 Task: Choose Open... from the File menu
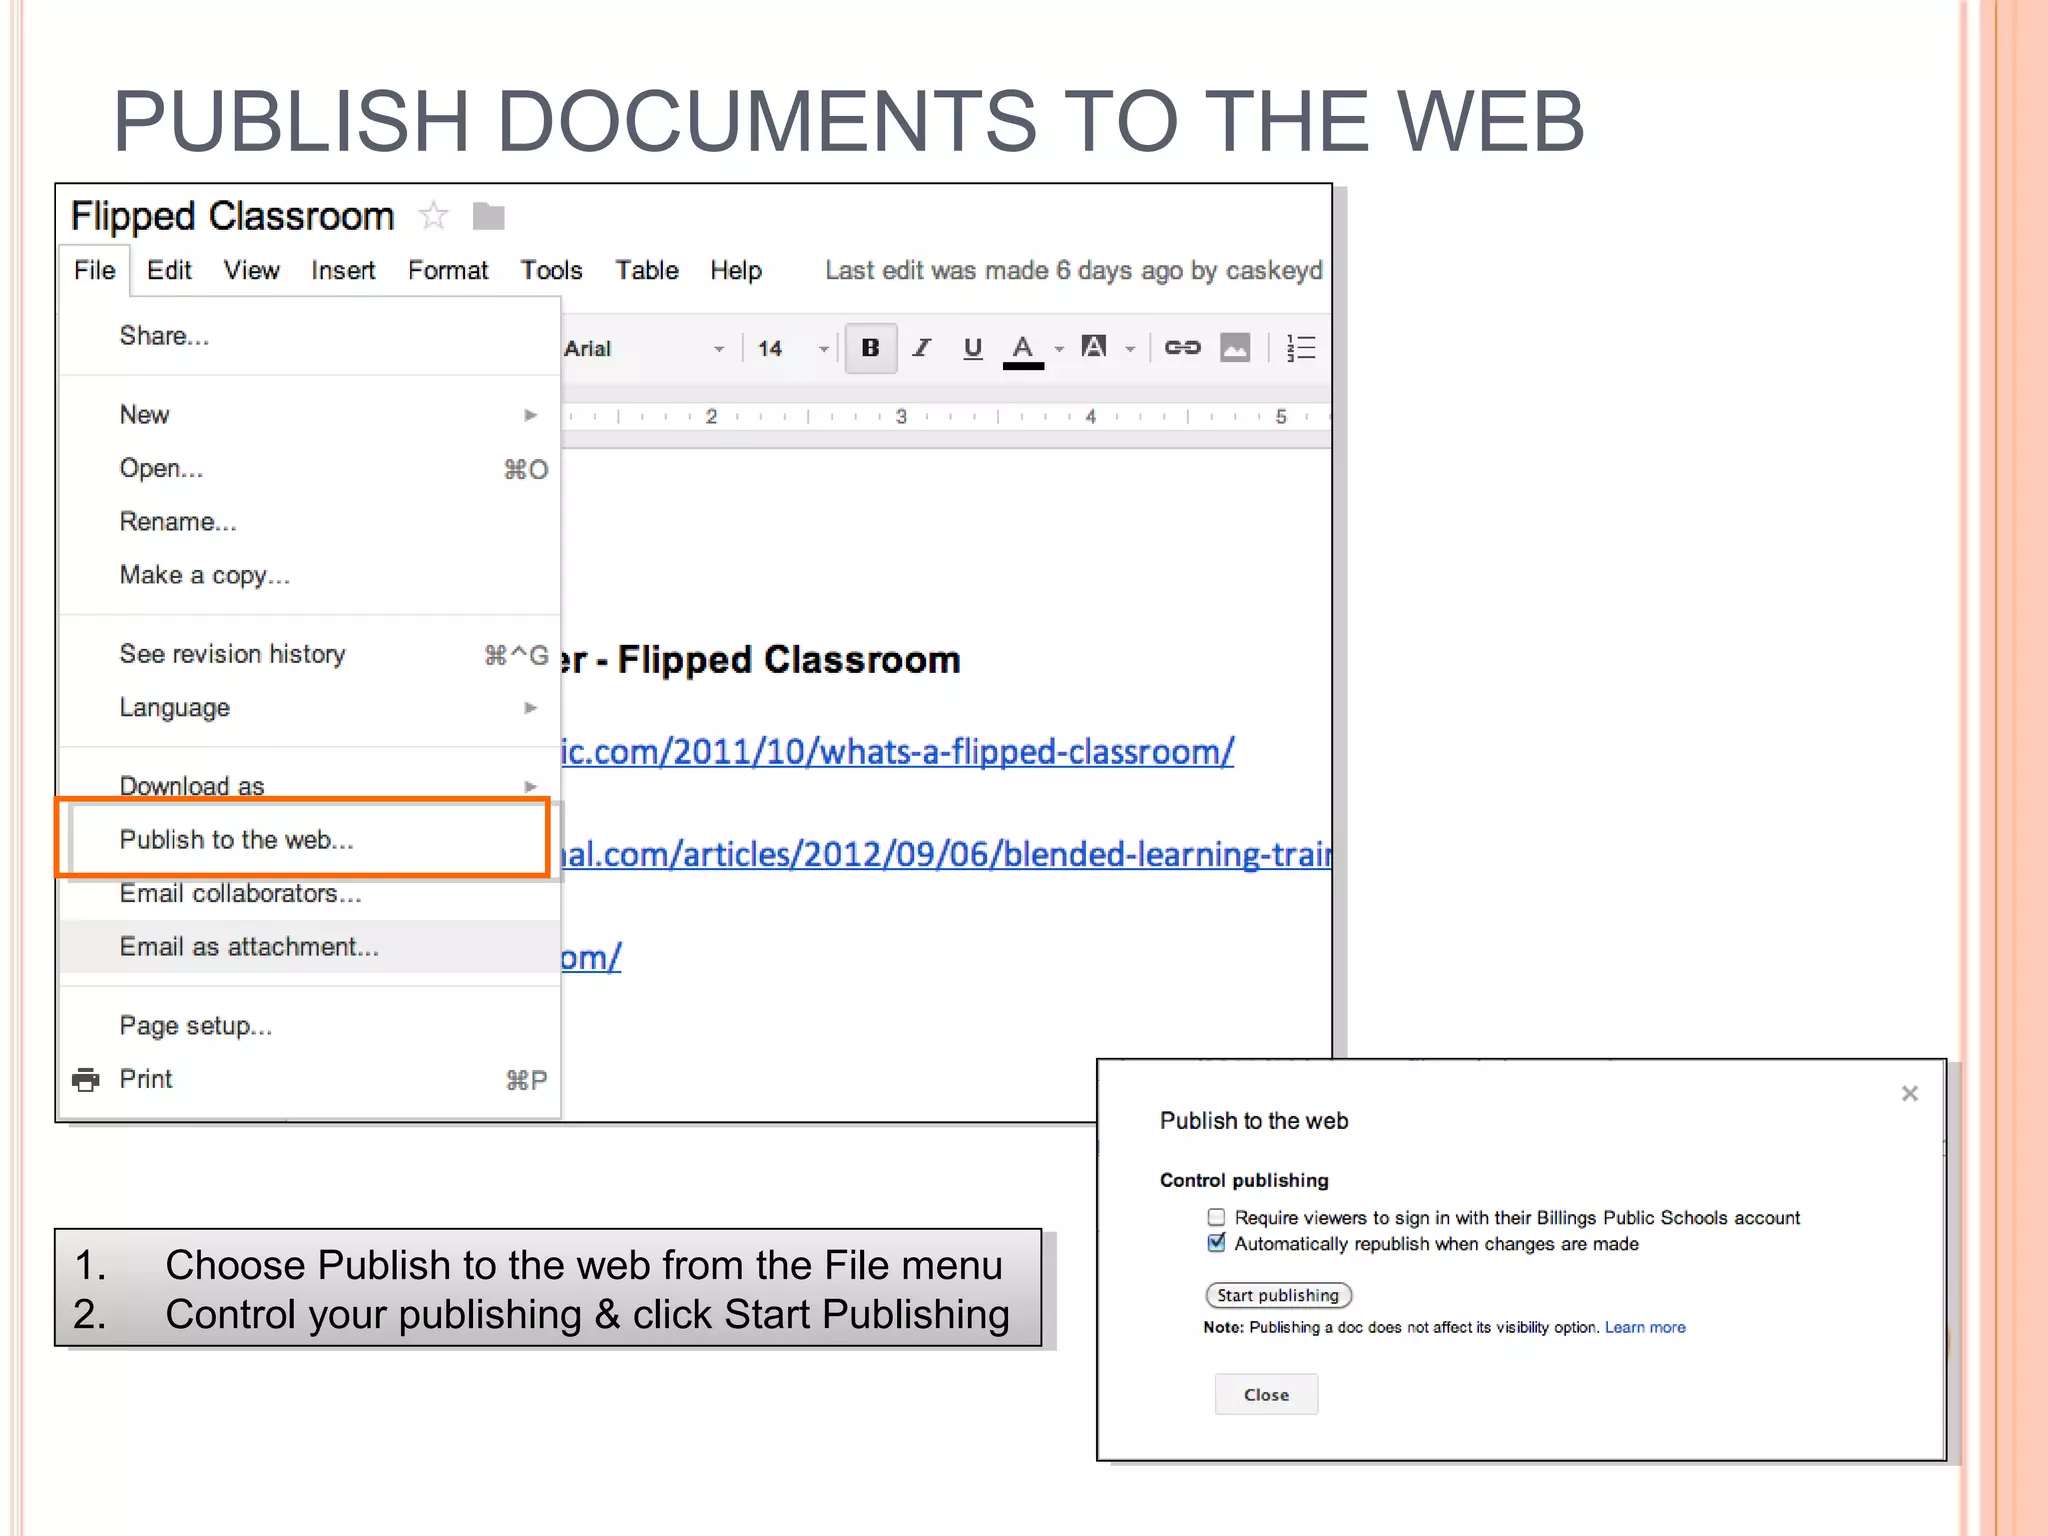click(x=310, y=469)
